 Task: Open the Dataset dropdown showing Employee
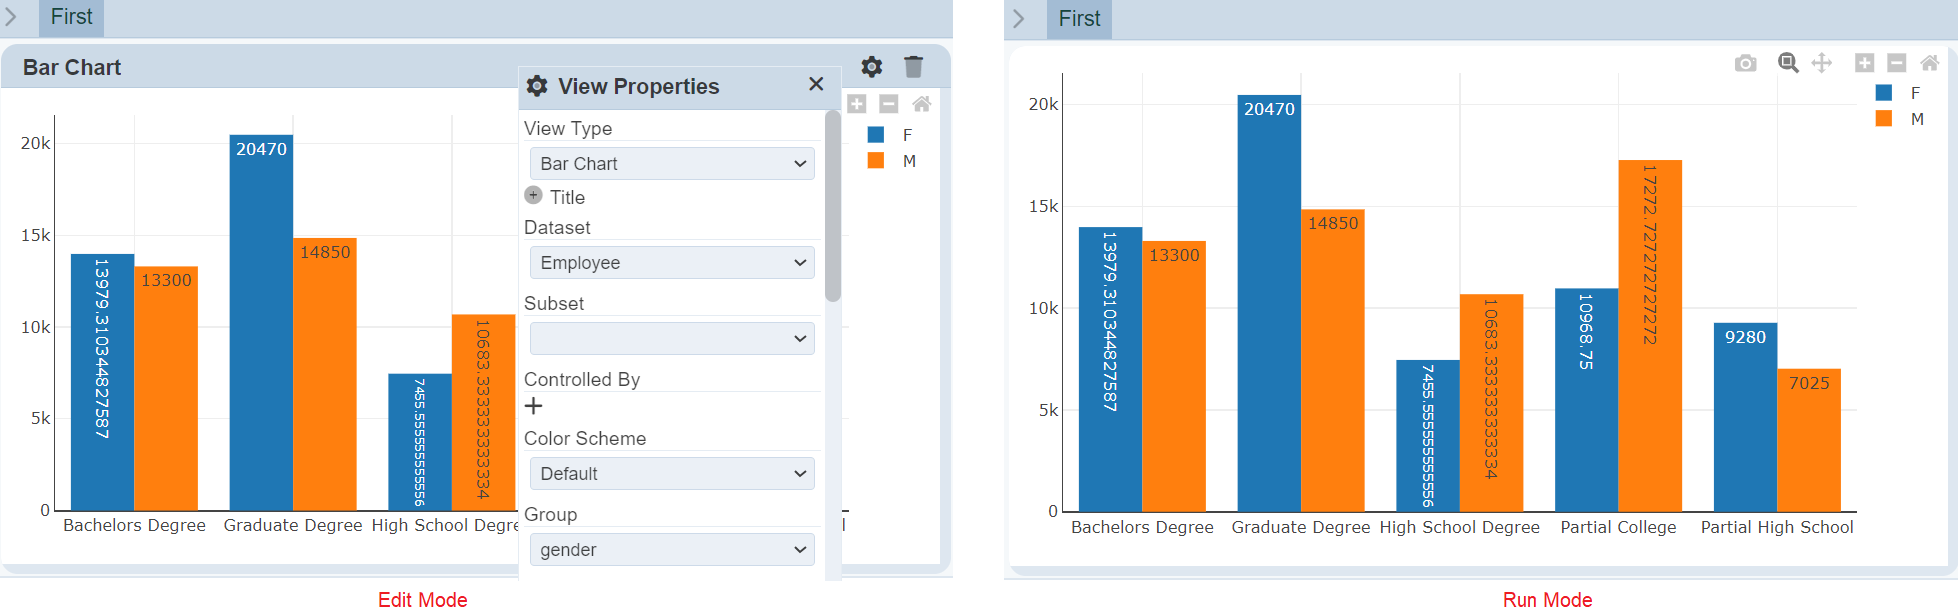click(x=672, y=263)
